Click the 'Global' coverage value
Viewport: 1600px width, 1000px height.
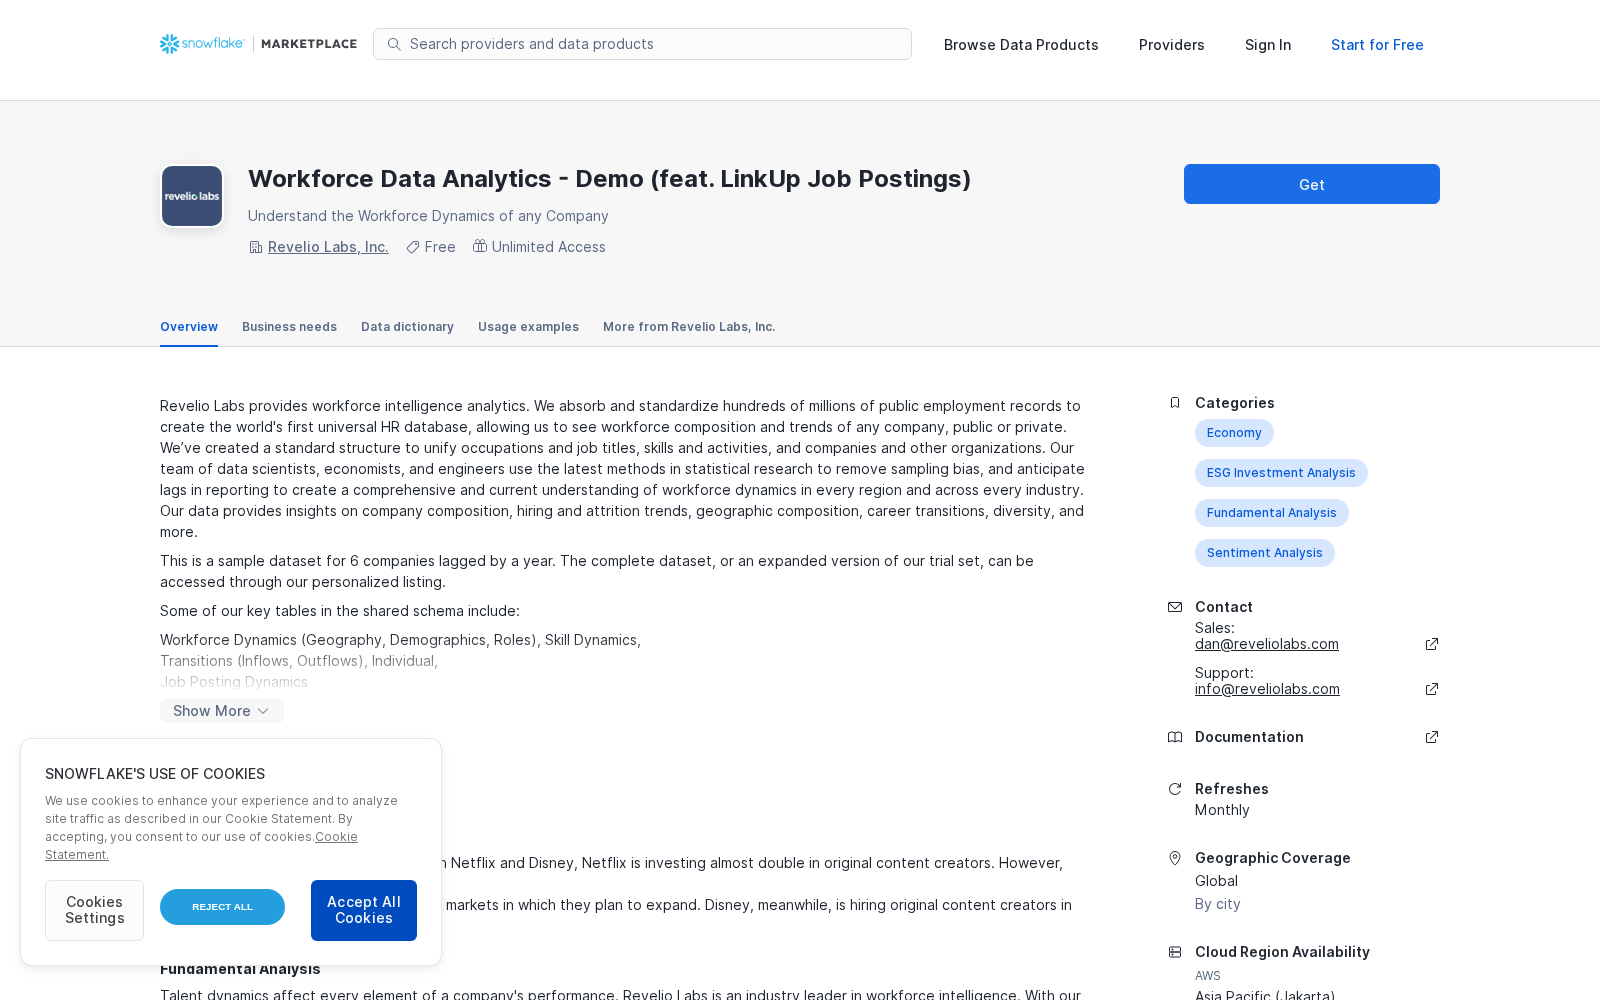tap(1216, 881)
